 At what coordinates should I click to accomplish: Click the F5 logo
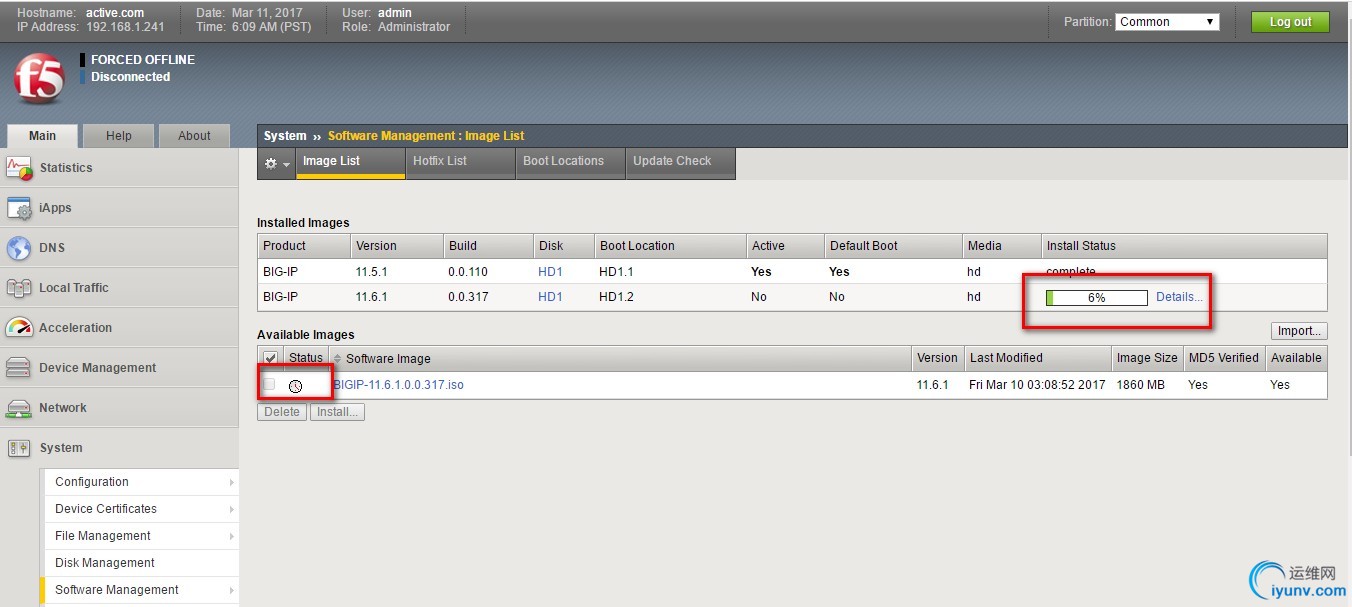pos(39,79)
